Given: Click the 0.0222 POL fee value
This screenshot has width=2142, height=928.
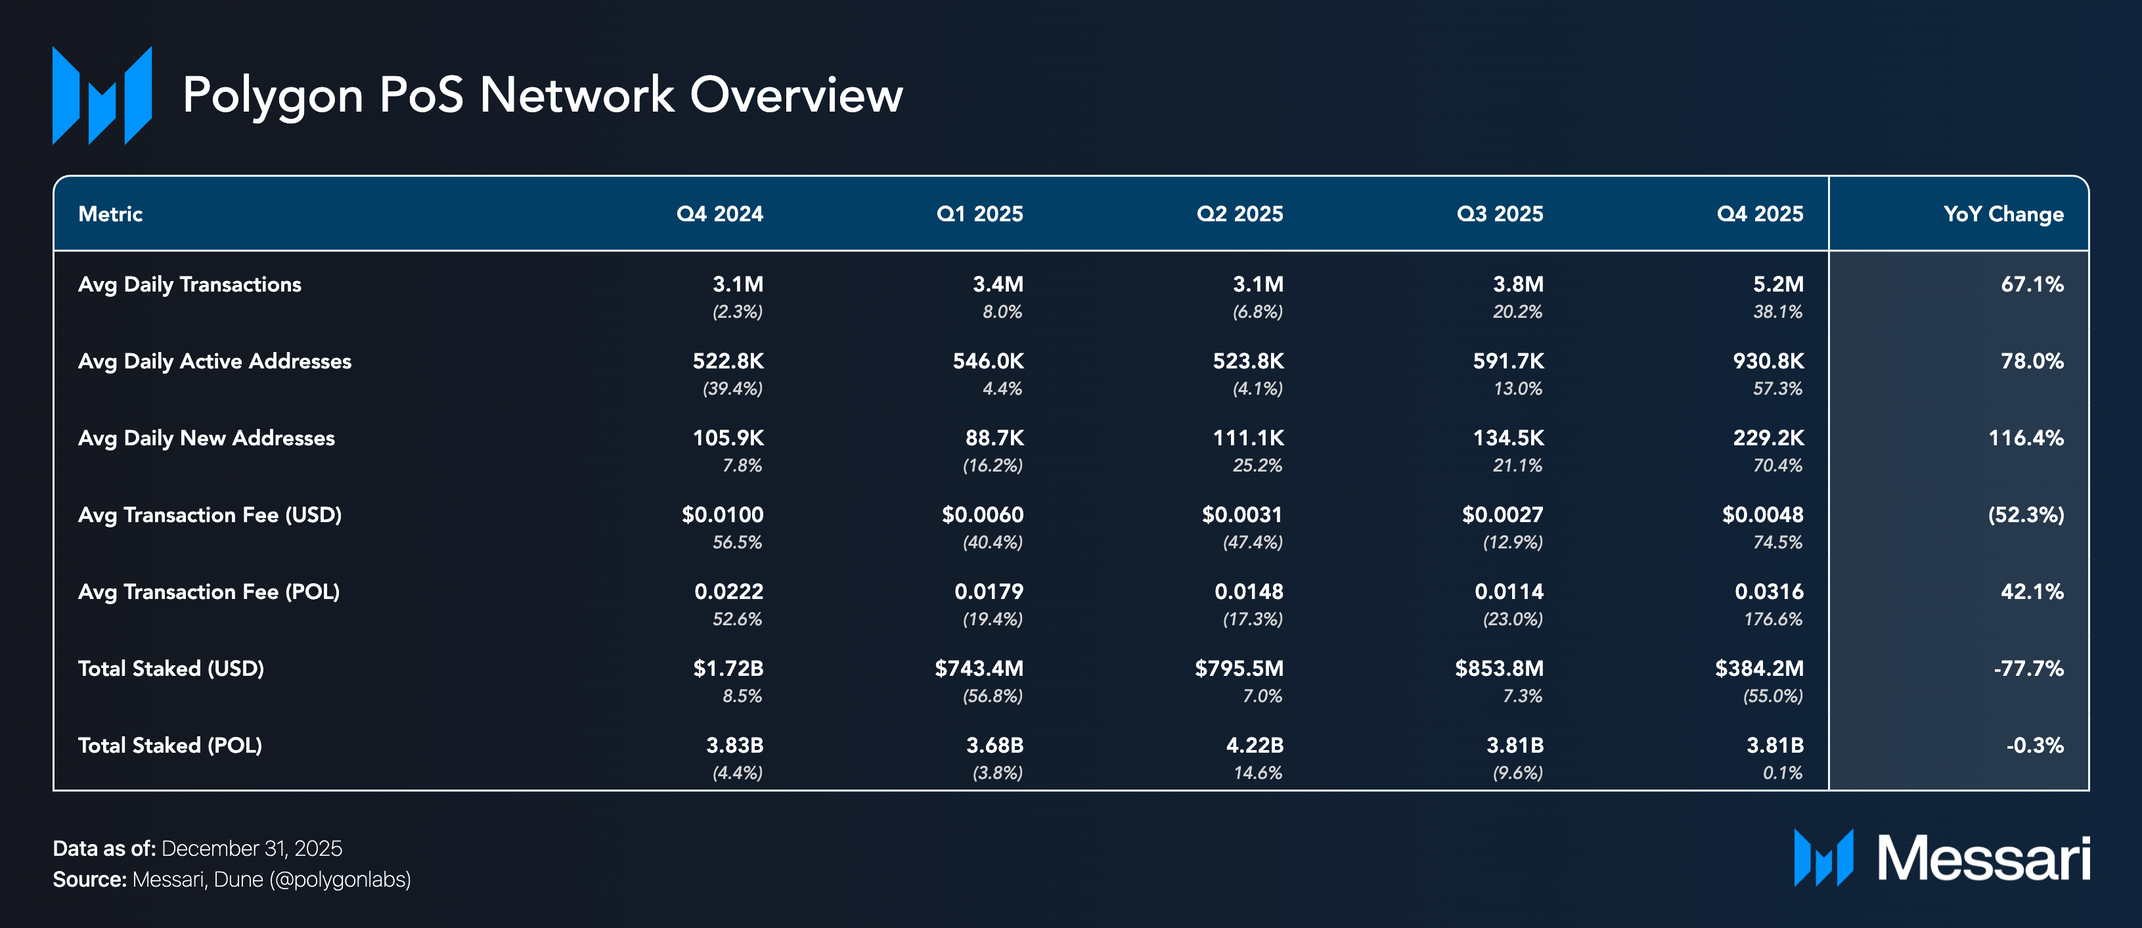Looking at the screenshot, I should [729, 592].
